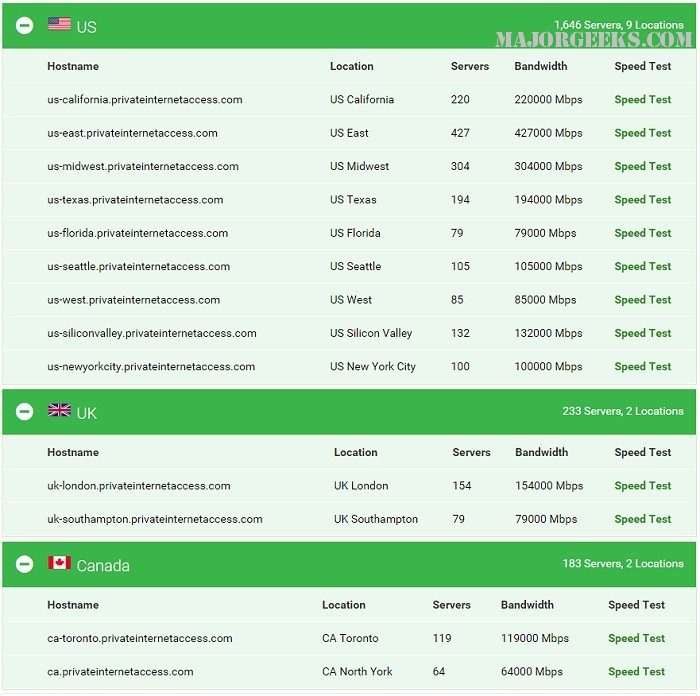Click the US section title text

tap(86, 27)
